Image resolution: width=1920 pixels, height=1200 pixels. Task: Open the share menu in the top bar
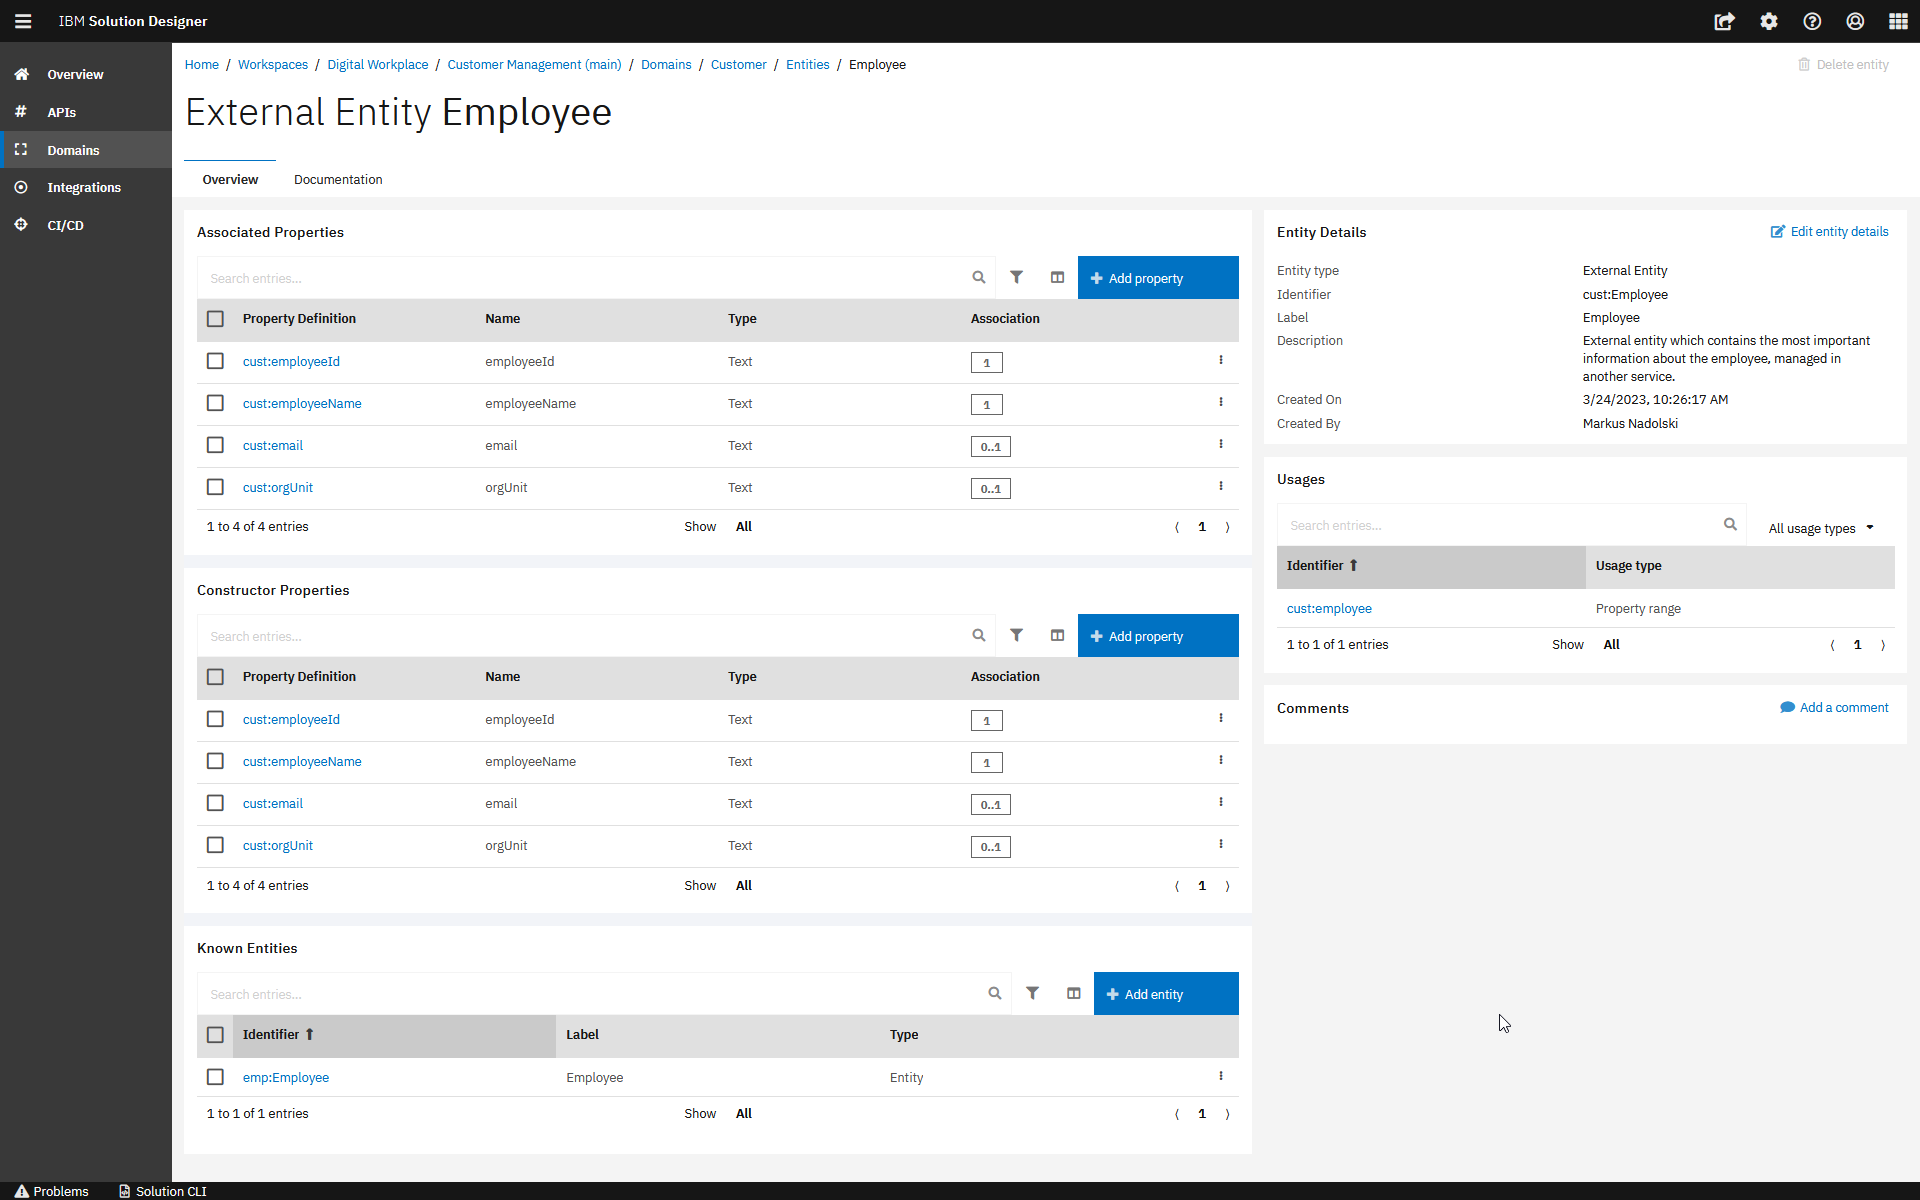[x=1724, y=21]
